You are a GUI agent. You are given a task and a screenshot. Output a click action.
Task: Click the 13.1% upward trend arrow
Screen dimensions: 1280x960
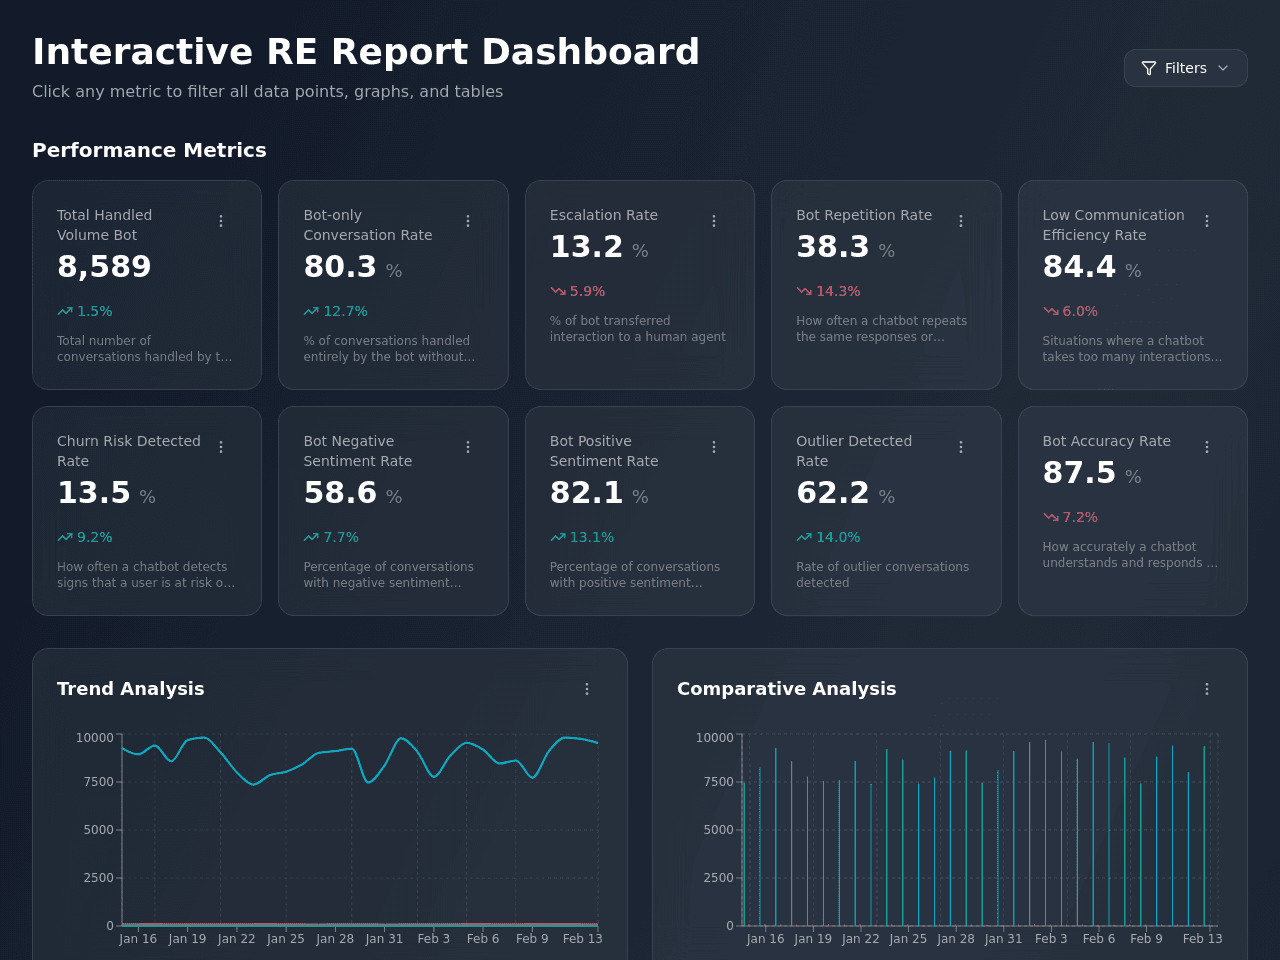point(558,537)
